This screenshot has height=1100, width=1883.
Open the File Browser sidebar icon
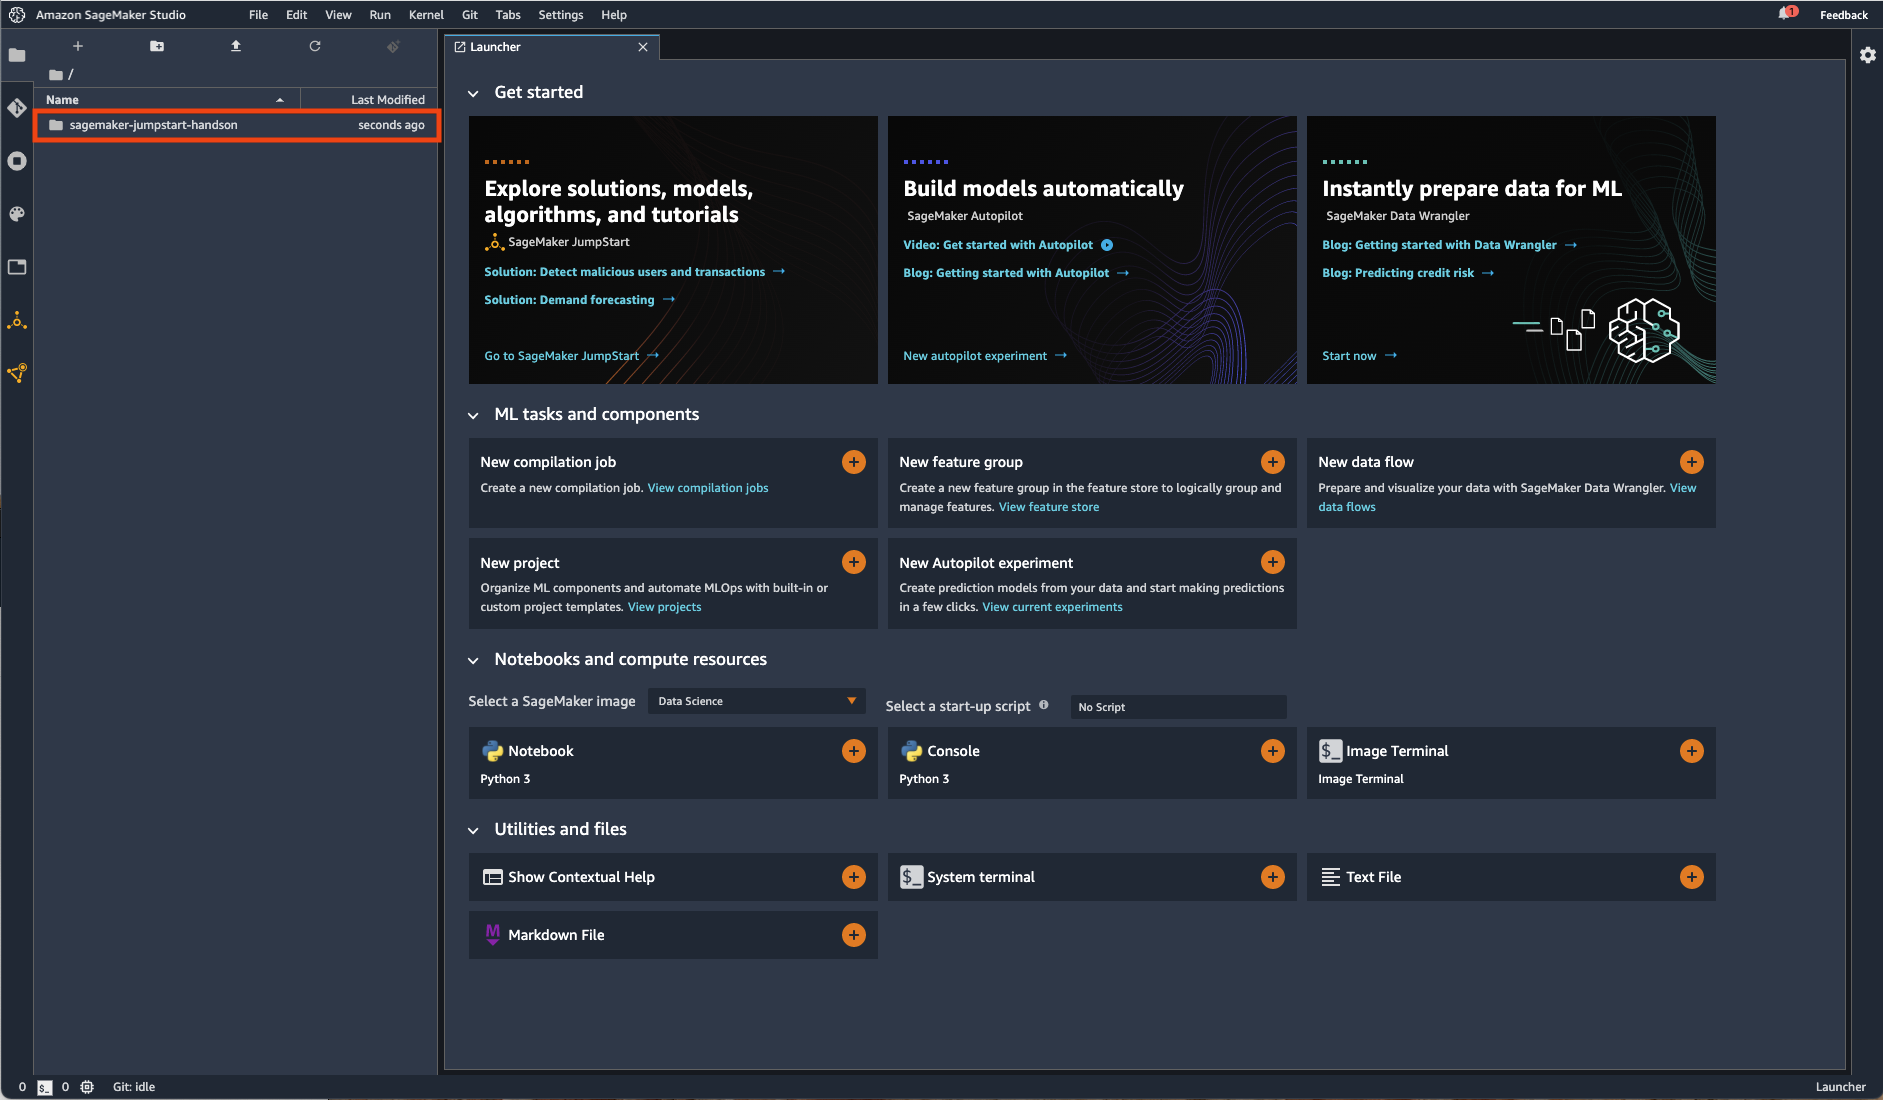click(x=17, y=55)
